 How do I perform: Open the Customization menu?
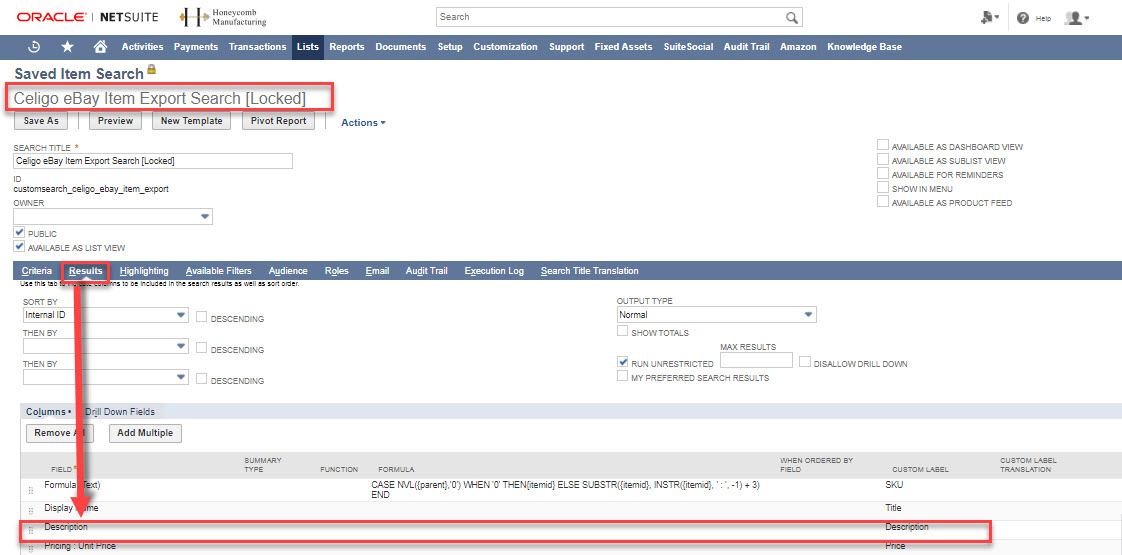(x=505, y=46)
